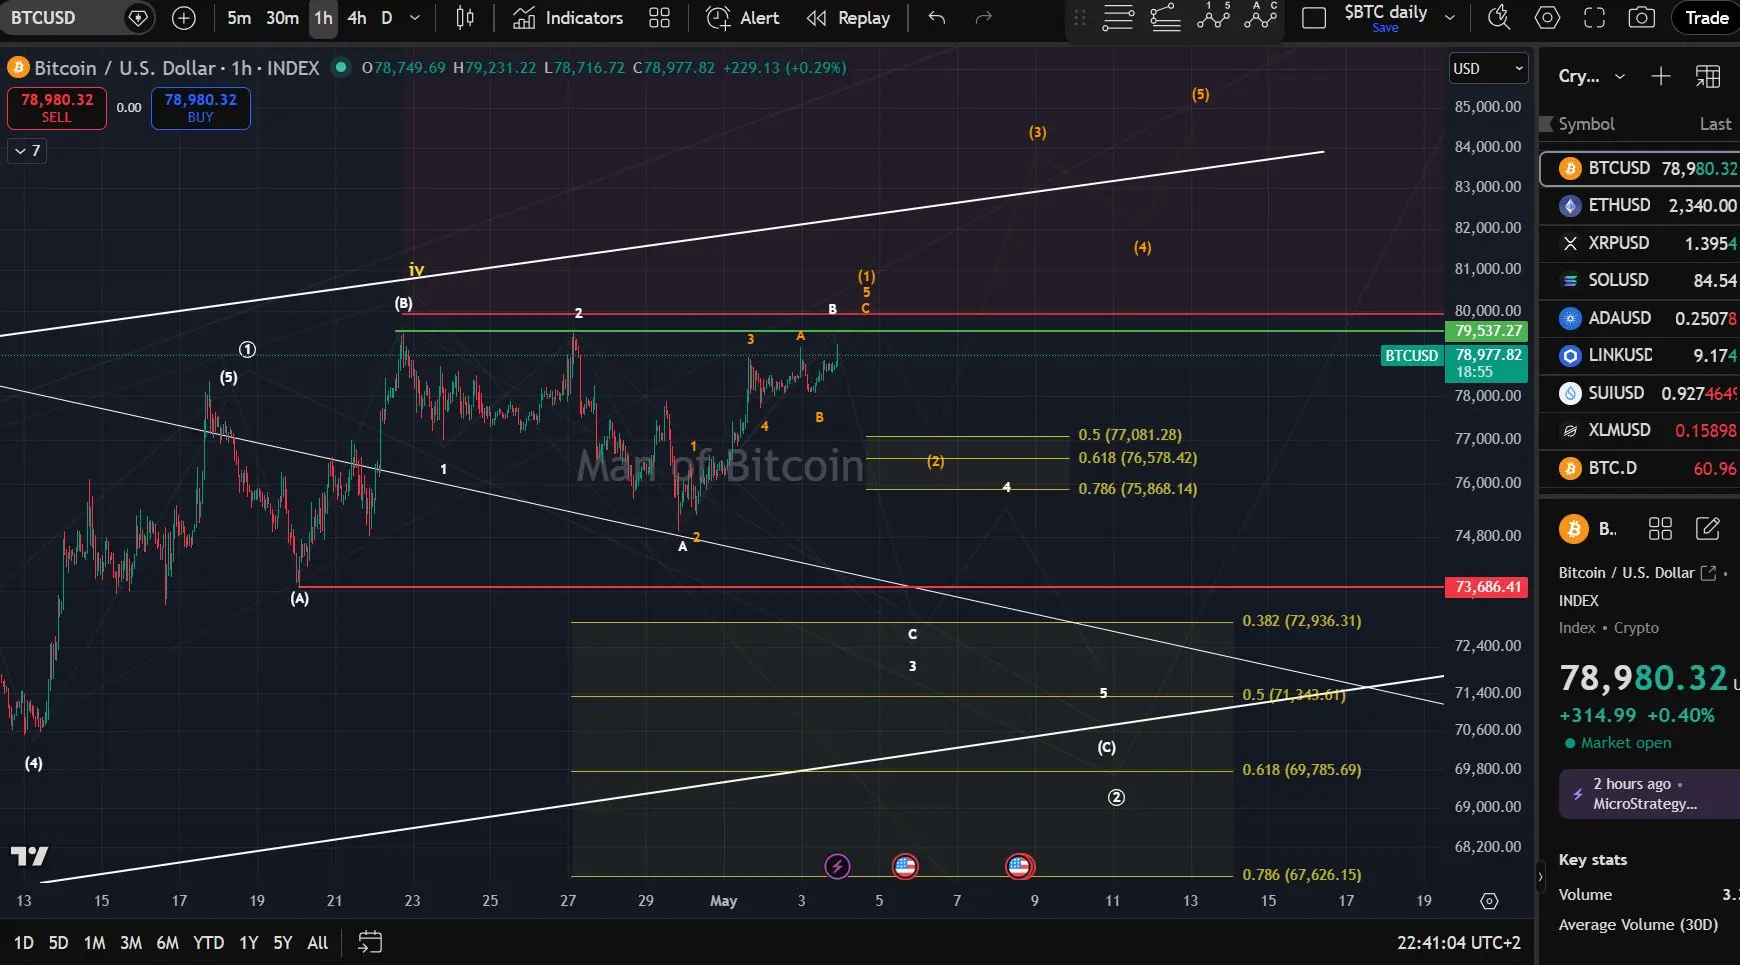Switch the chart to fullscreen mode

[1594, 18]
